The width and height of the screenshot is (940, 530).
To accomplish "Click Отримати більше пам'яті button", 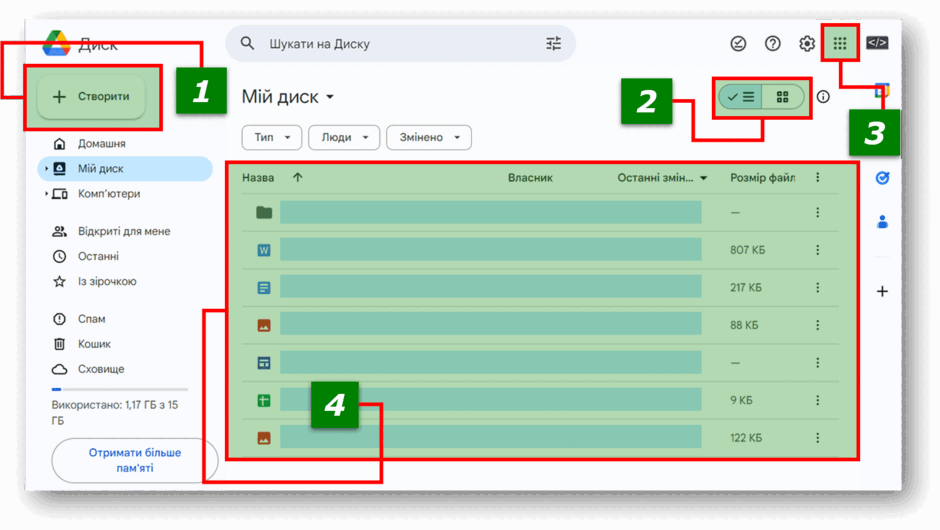I will (x=135, y=460).
